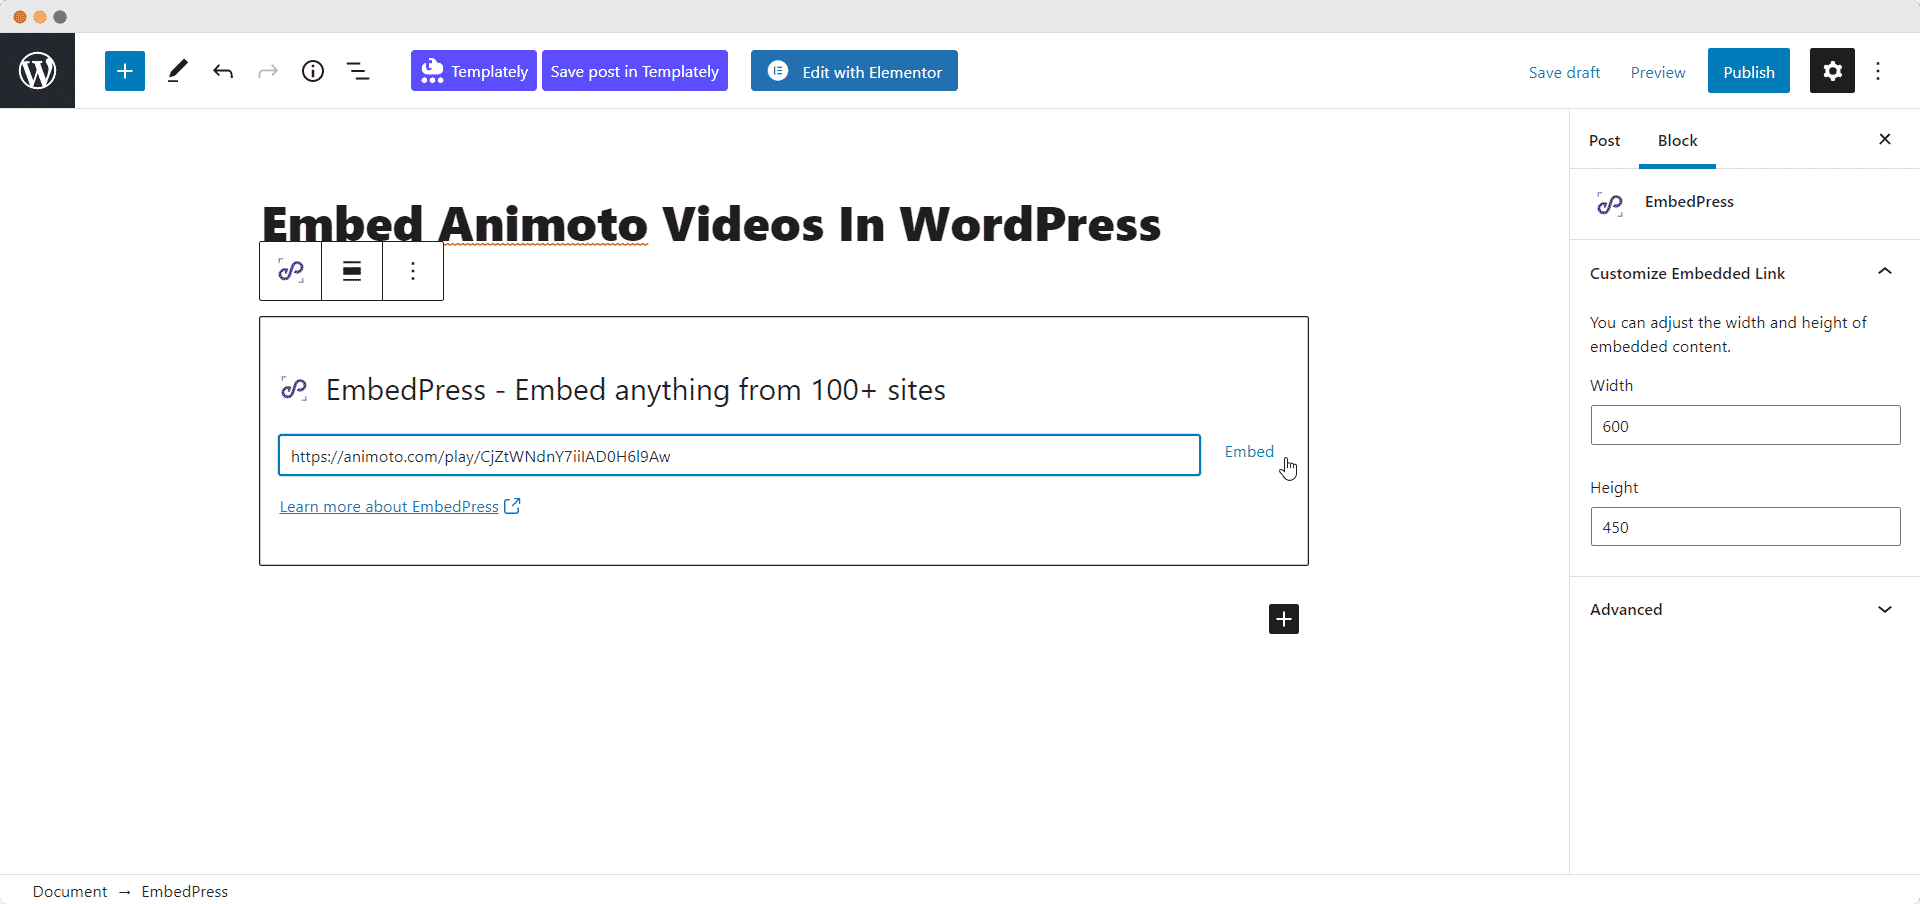
Task: Open Templately library button
Action: pos(474,71)
